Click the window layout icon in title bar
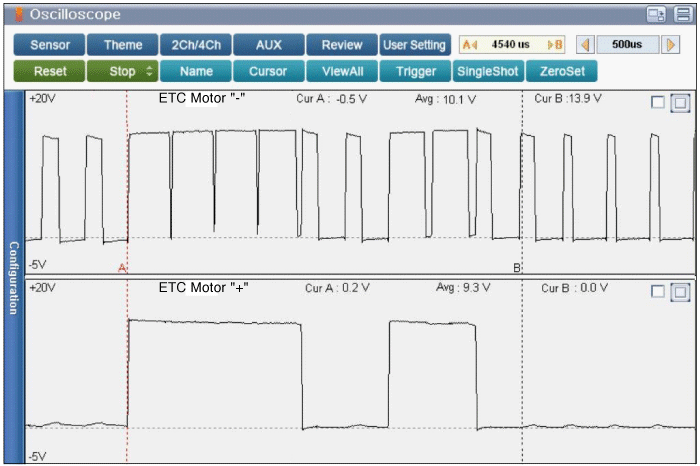This screenshot has width=700, height=466. [x=656, y=15]
